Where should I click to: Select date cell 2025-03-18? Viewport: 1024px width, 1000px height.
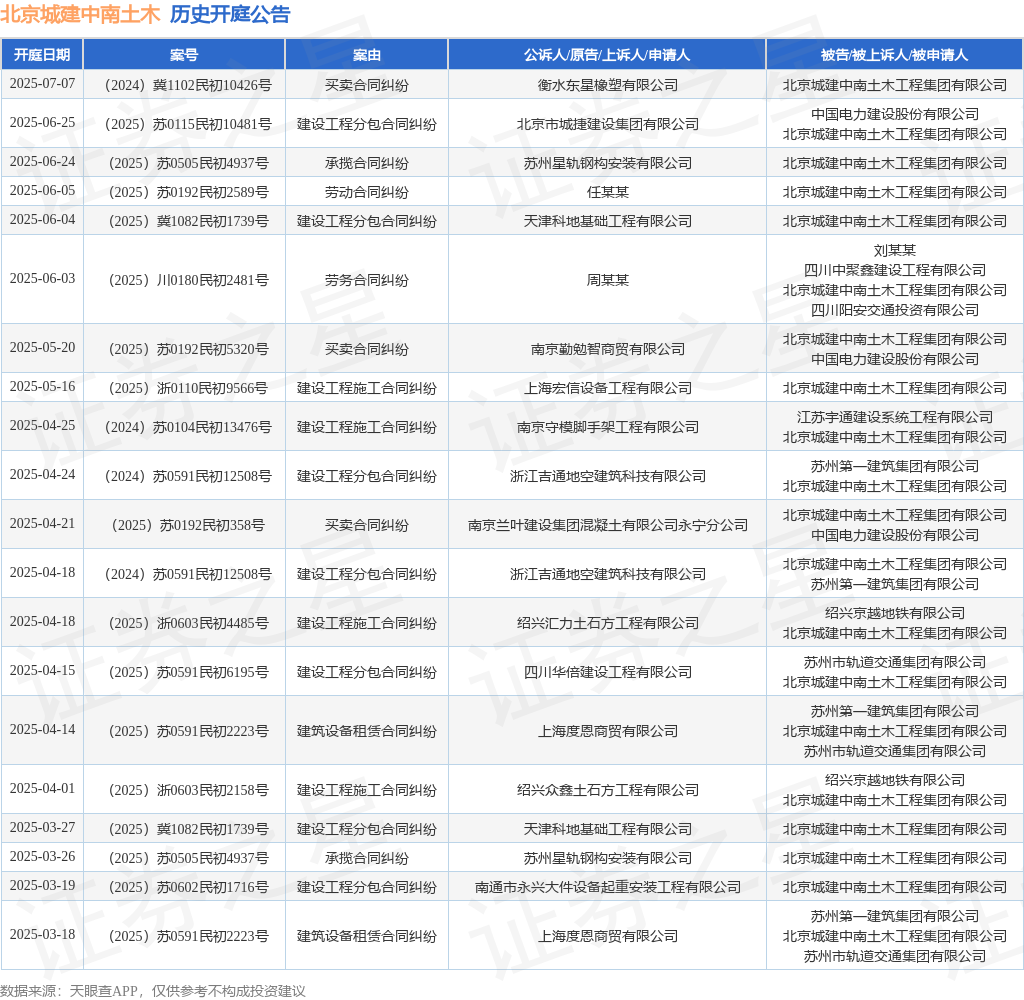click(42, 935)
